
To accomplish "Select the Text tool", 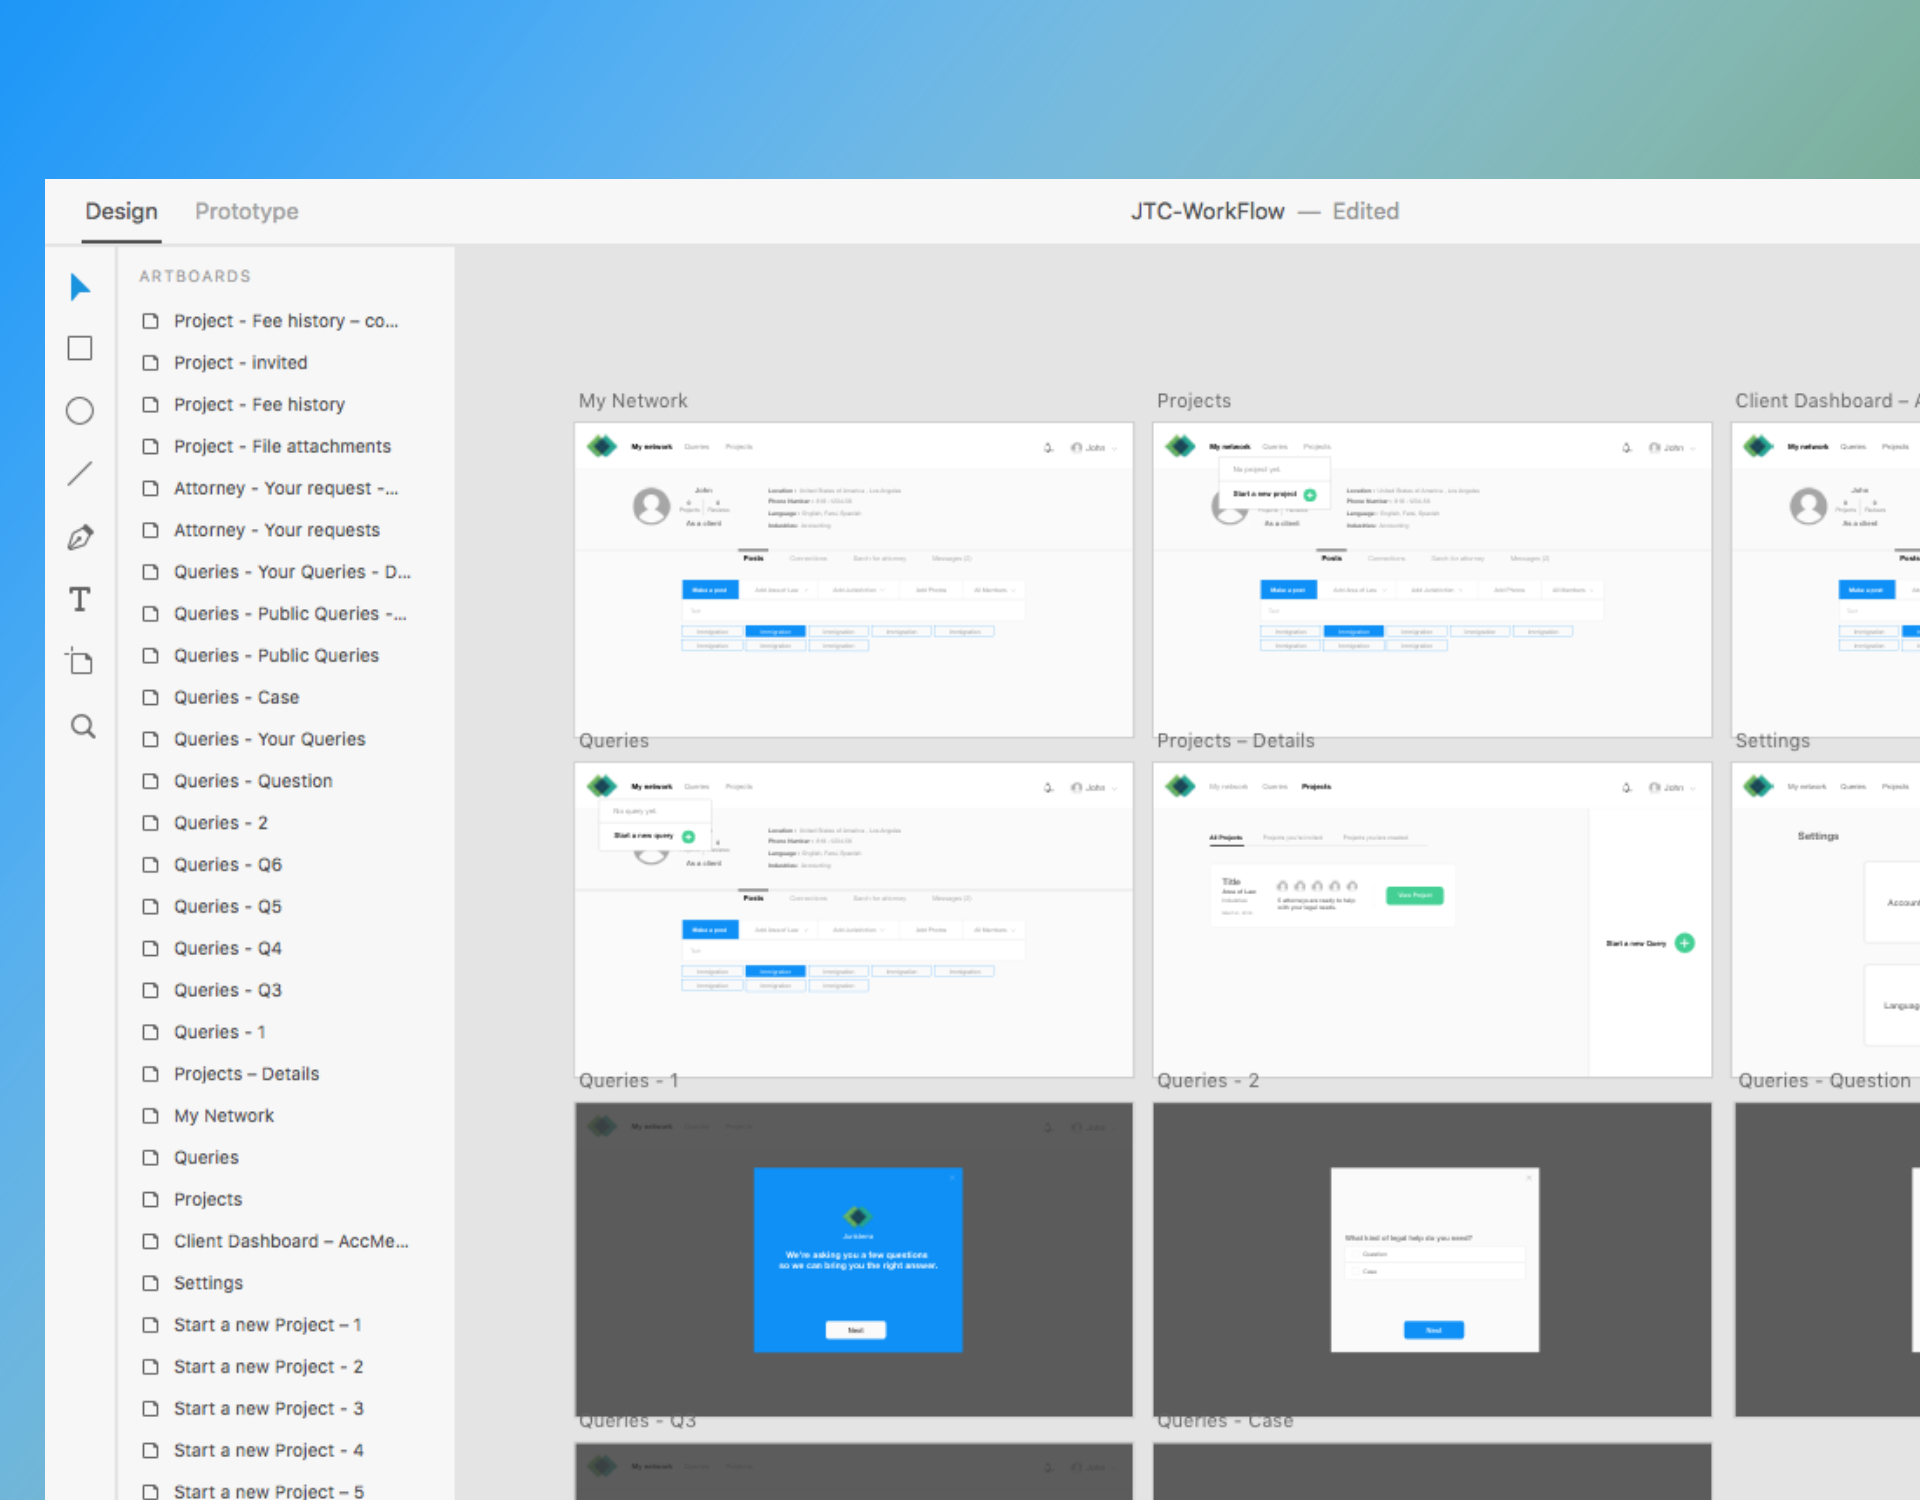I will tap(80, 599).
